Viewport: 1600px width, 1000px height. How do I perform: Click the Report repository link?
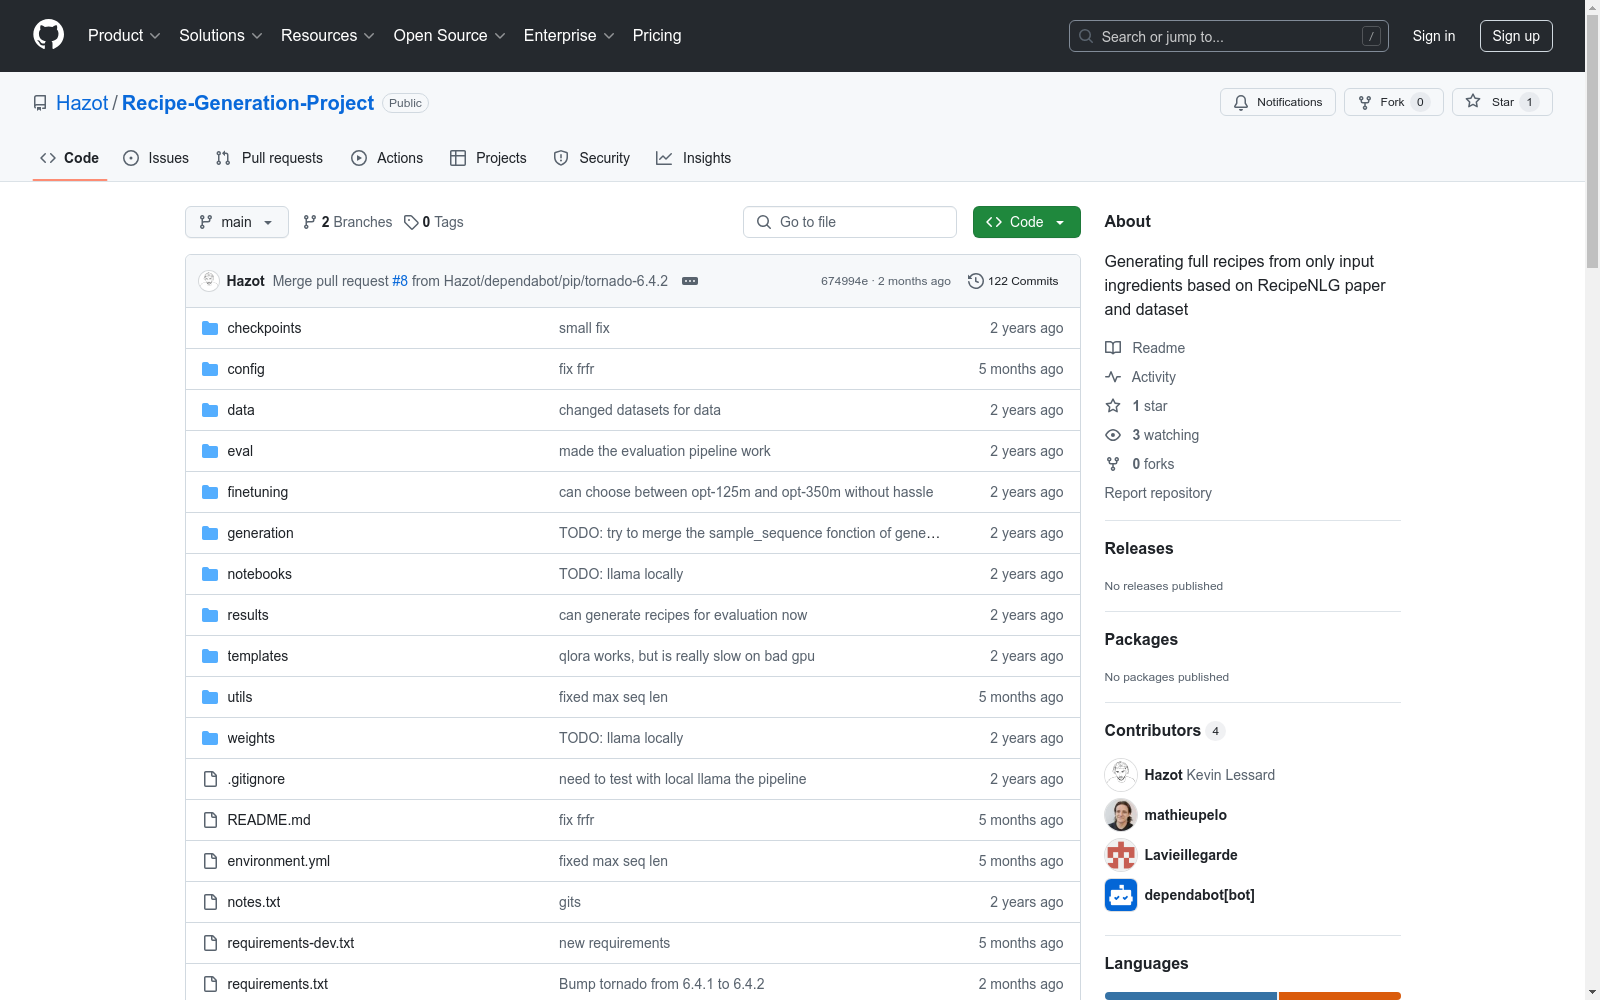[x=1158, y=493]
